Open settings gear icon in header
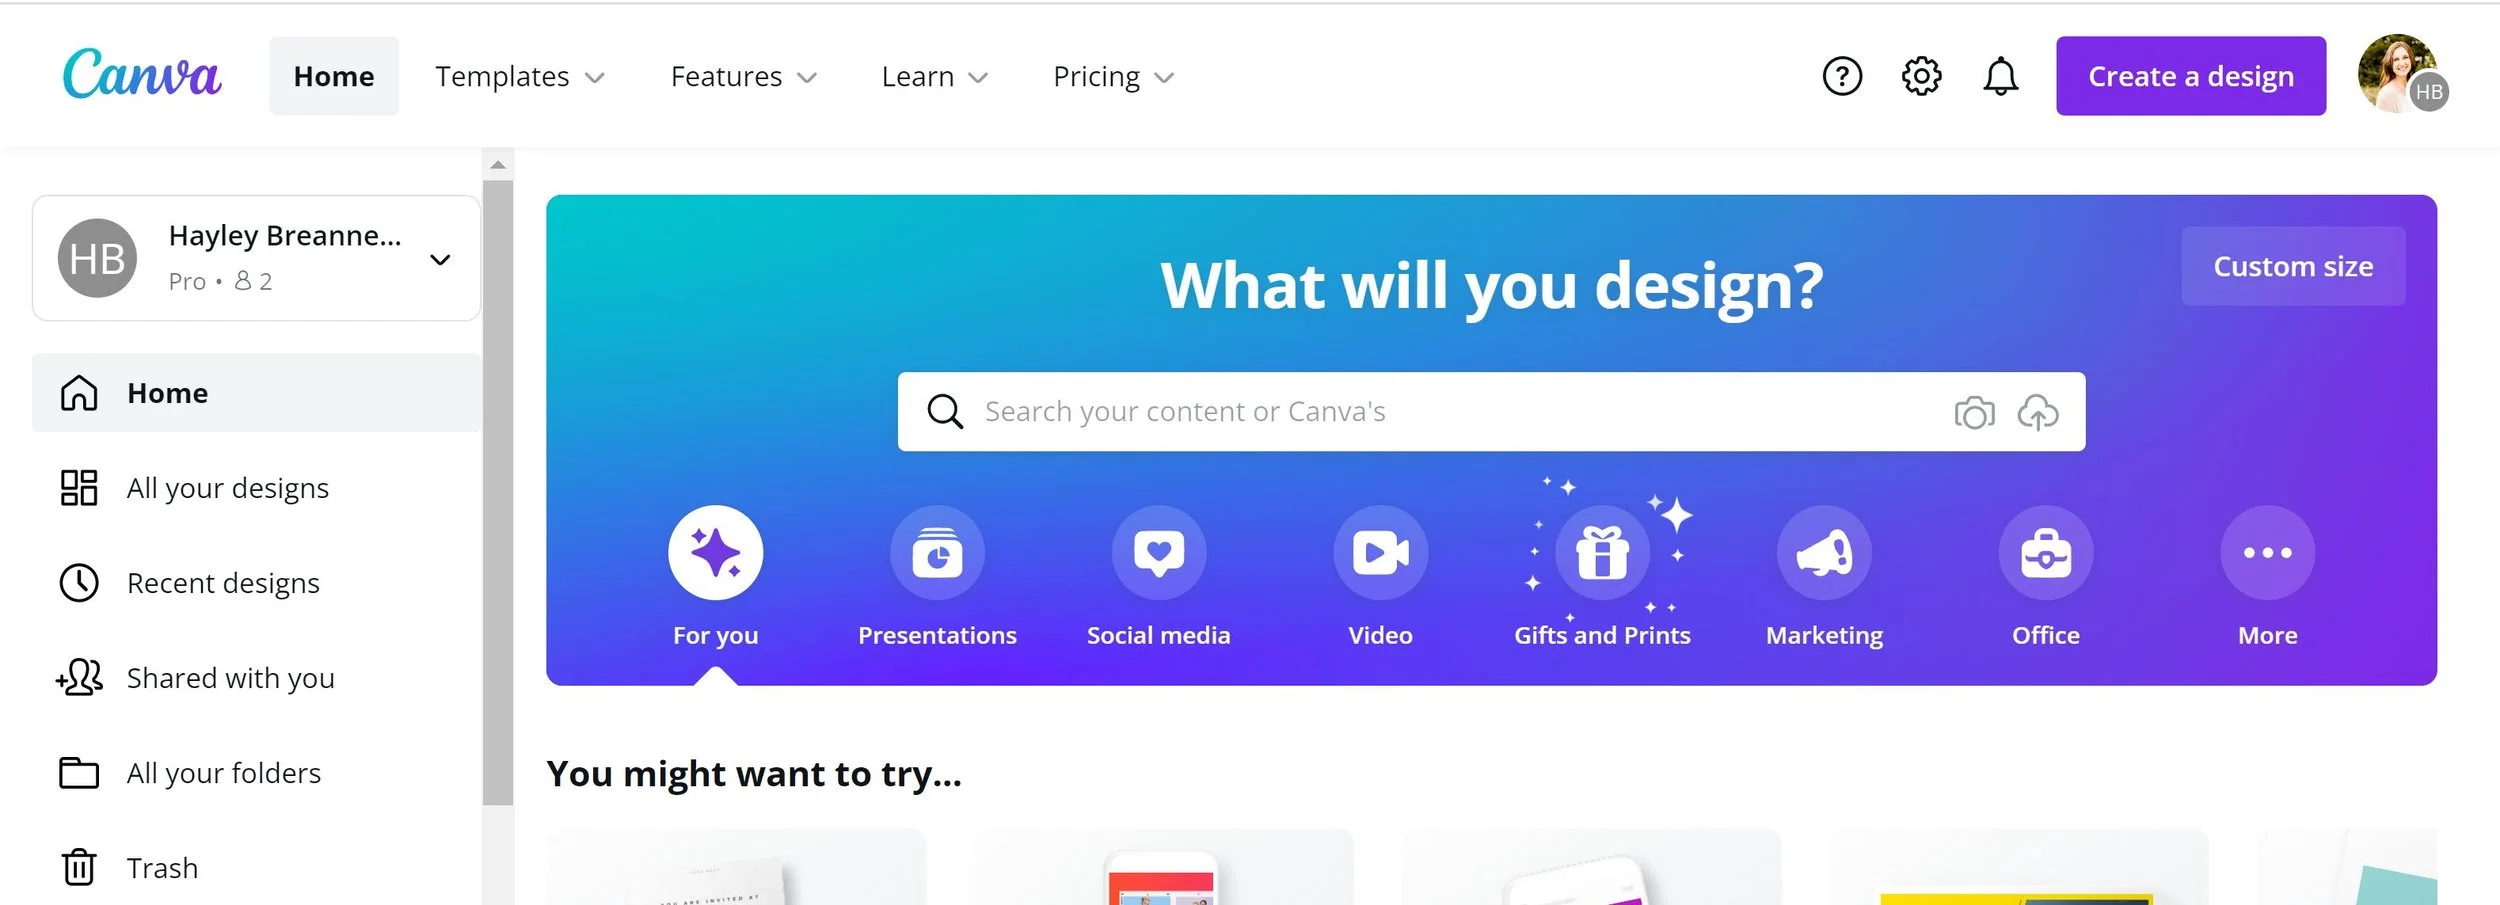The width and height of the screenshot is (2500, 905). (1921, 76)
